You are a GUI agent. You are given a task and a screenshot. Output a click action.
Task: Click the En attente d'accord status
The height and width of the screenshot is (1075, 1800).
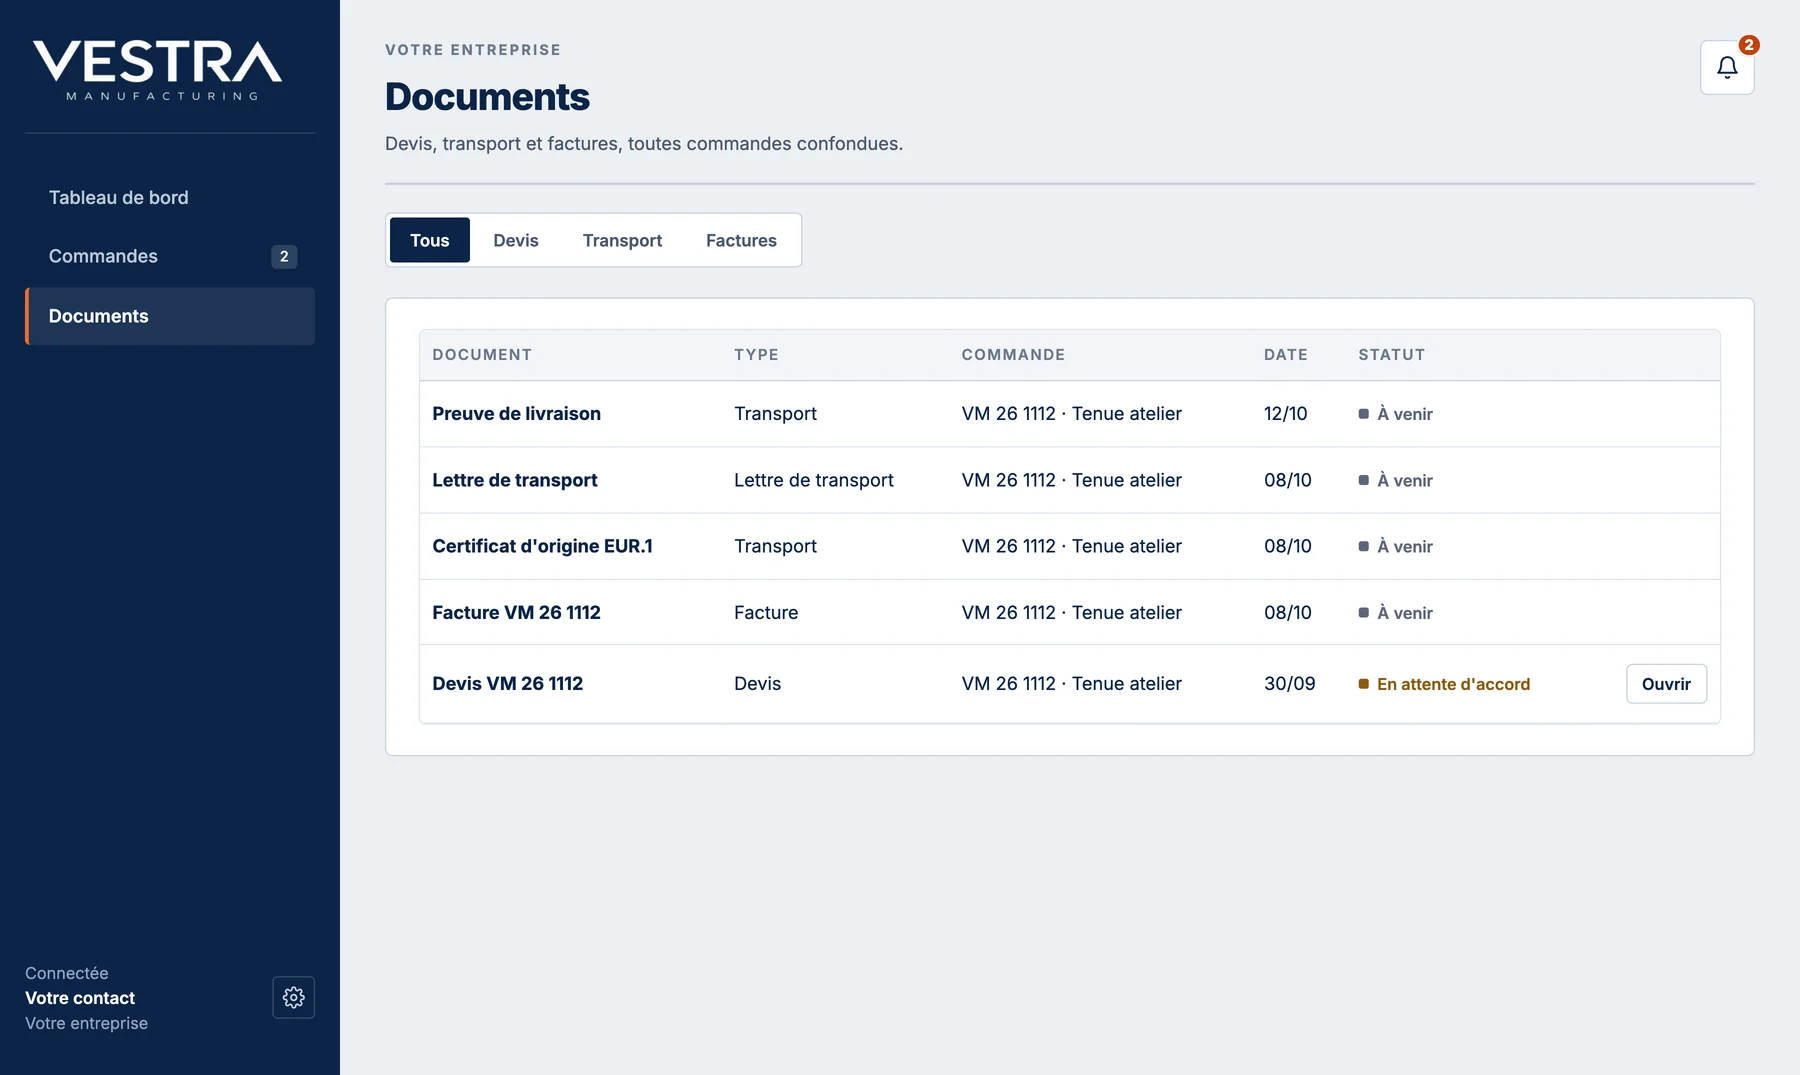click(x=1444, y=684)
